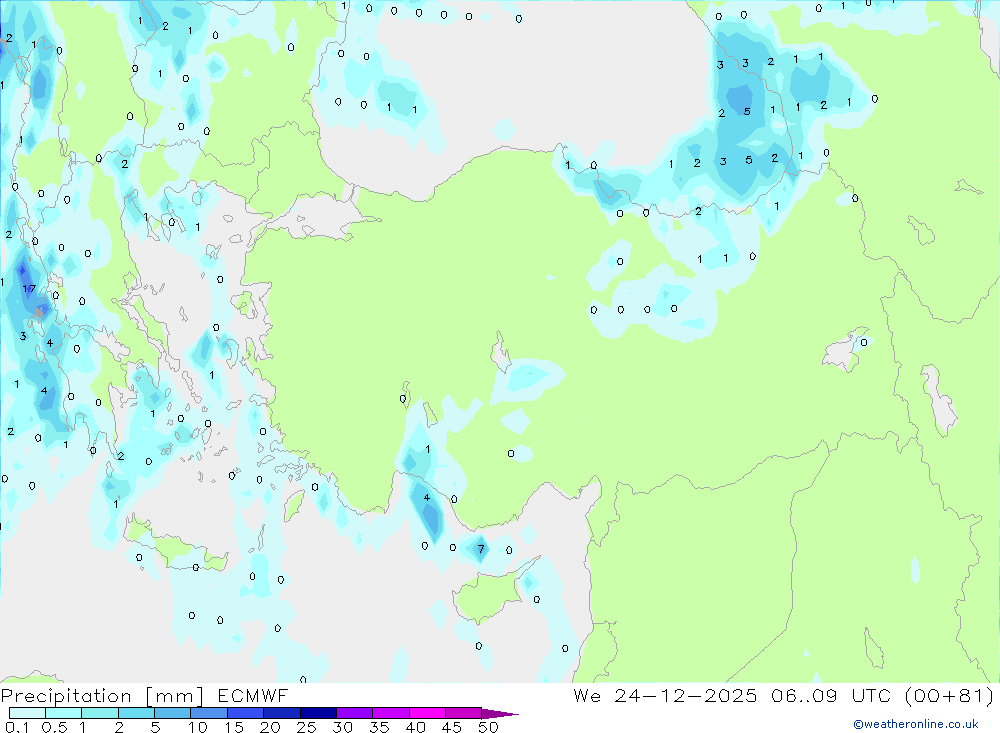Click the "20" legend scale label

pos(270,727)
